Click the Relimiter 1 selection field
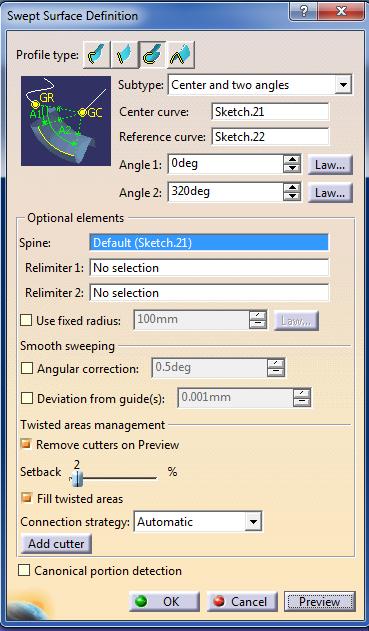 tap(209, 268)
